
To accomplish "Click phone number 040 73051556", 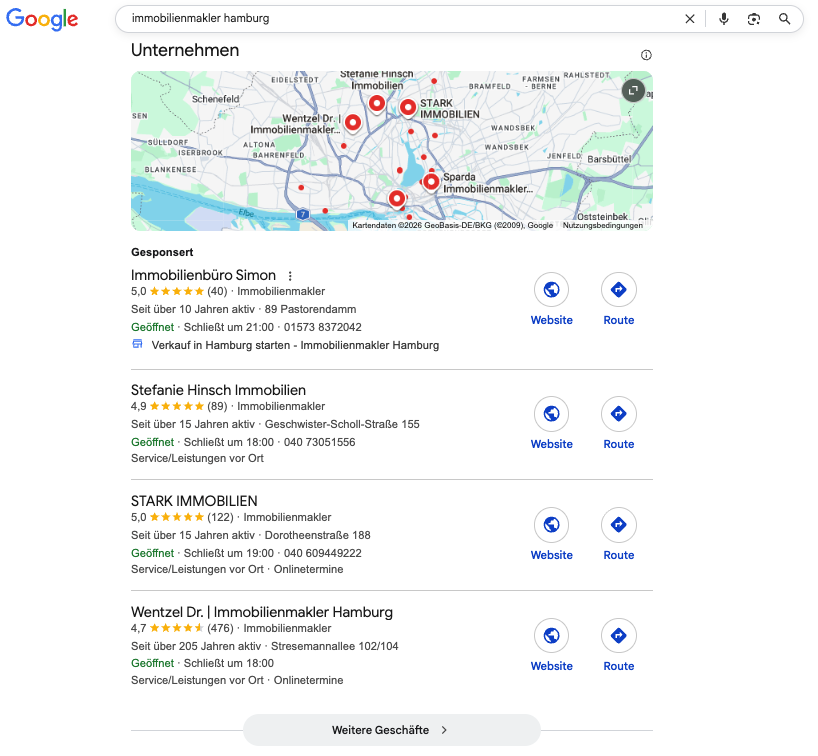I will (x=319, y=442).
